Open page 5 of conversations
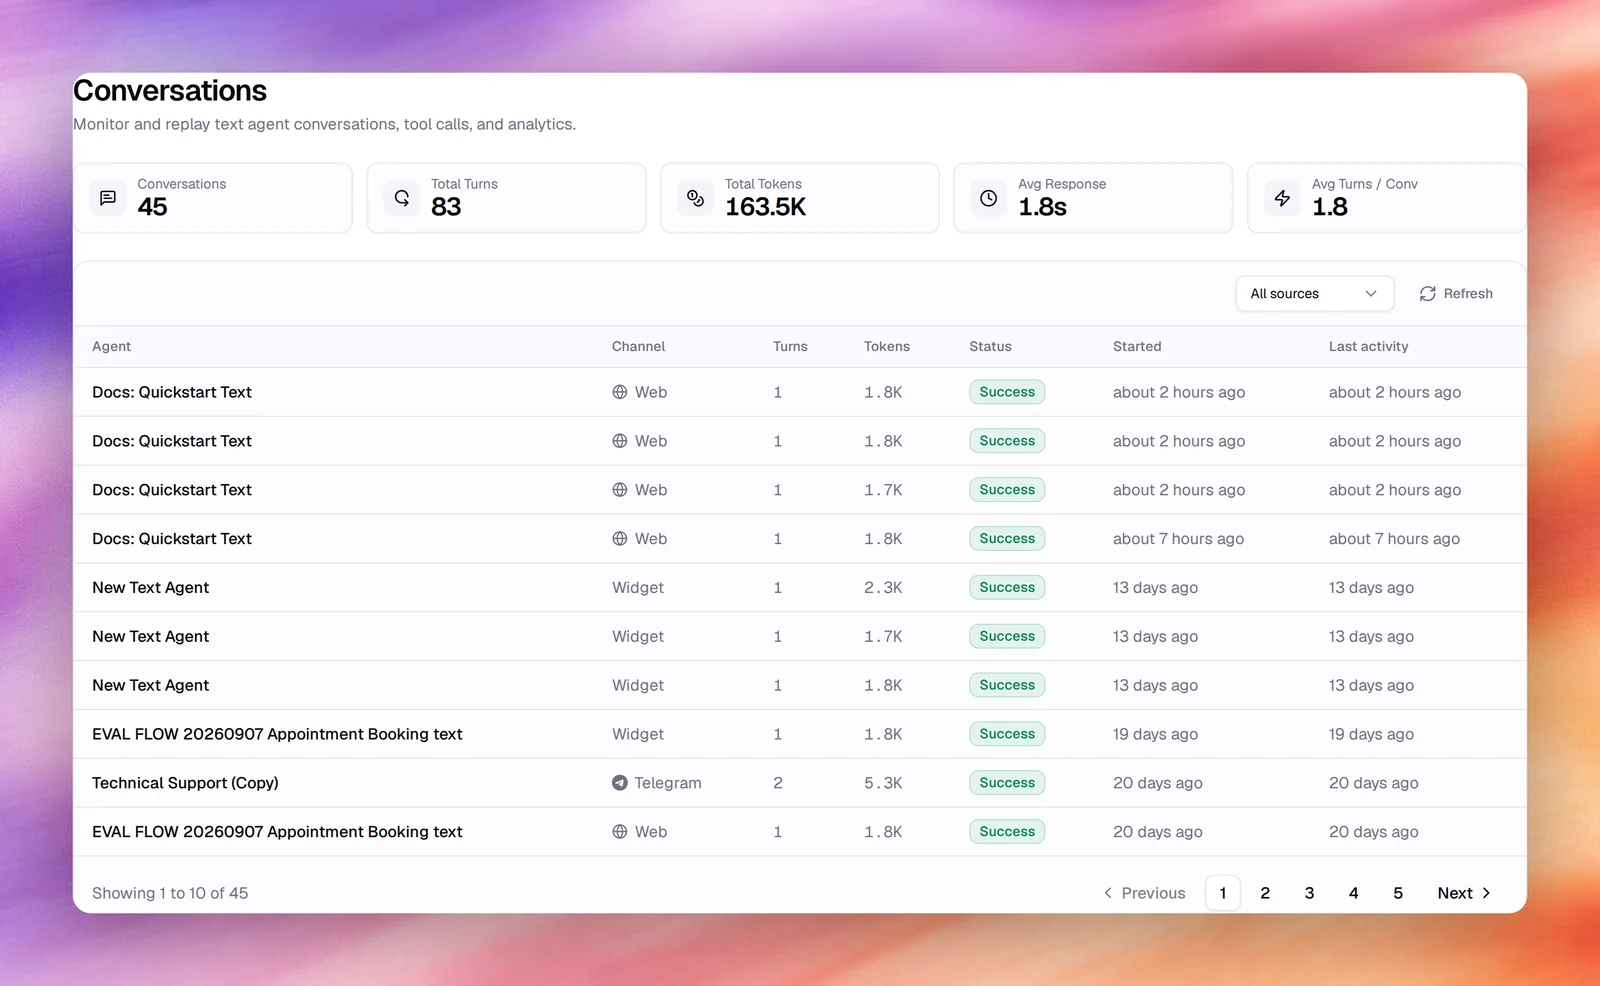 pyautogui.click(x=1398, y=893)
